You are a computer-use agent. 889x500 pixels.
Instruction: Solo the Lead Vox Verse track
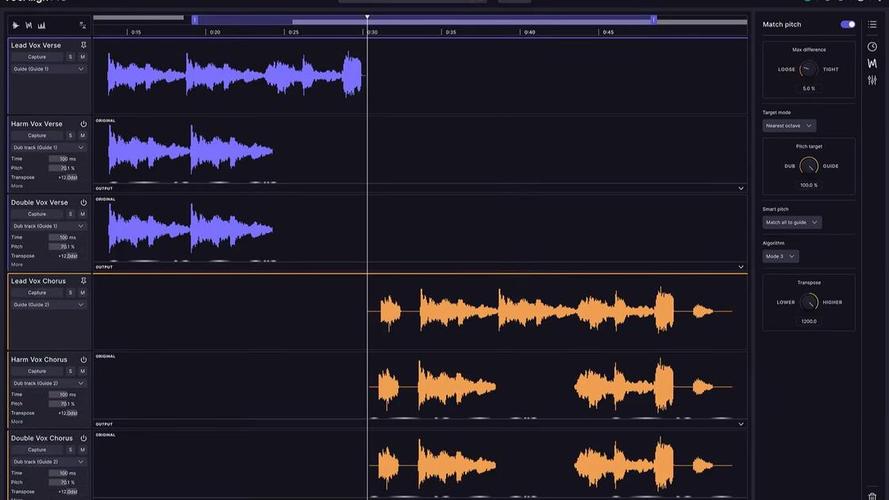click(70, 57)
